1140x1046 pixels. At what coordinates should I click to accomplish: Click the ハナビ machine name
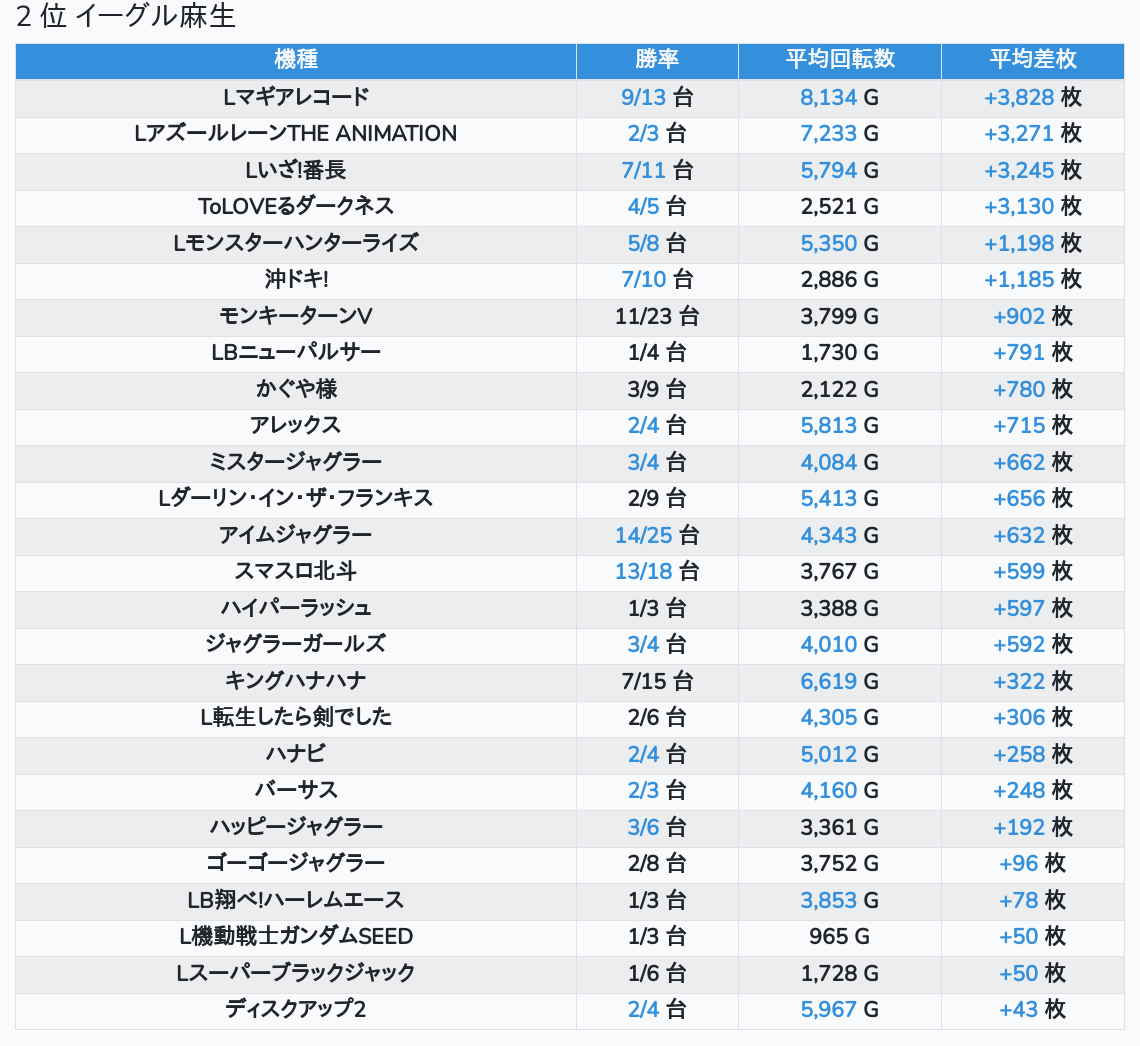click(x=296, y=754)
